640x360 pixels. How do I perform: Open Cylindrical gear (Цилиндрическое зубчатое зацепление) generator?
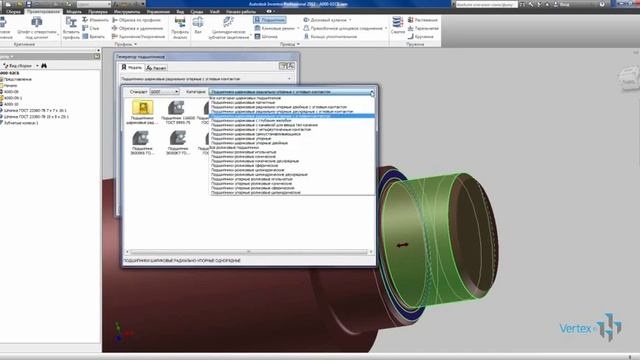pyautogui.click(x=228, y=28)
